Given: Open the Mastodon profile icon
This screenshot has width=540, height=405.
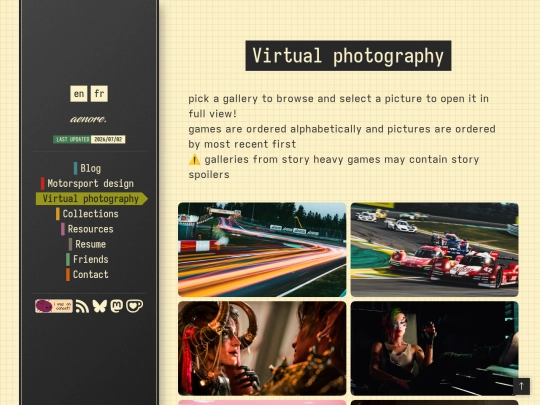Looking at the screenshot, I should coord(117,306).
